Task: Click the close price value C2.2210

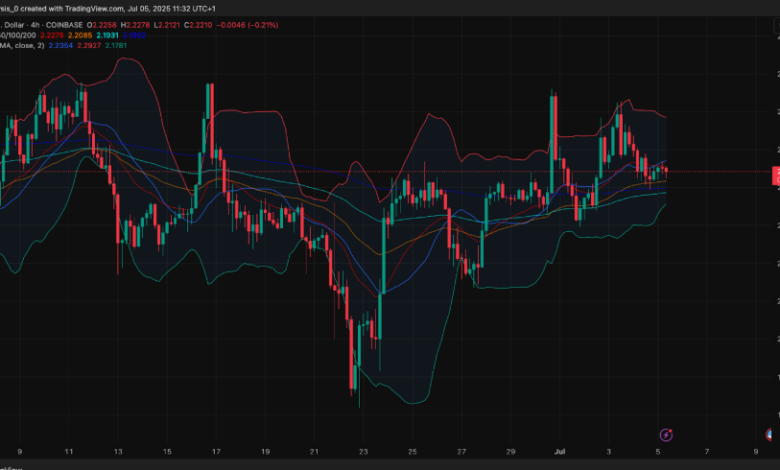Action: 198,25
